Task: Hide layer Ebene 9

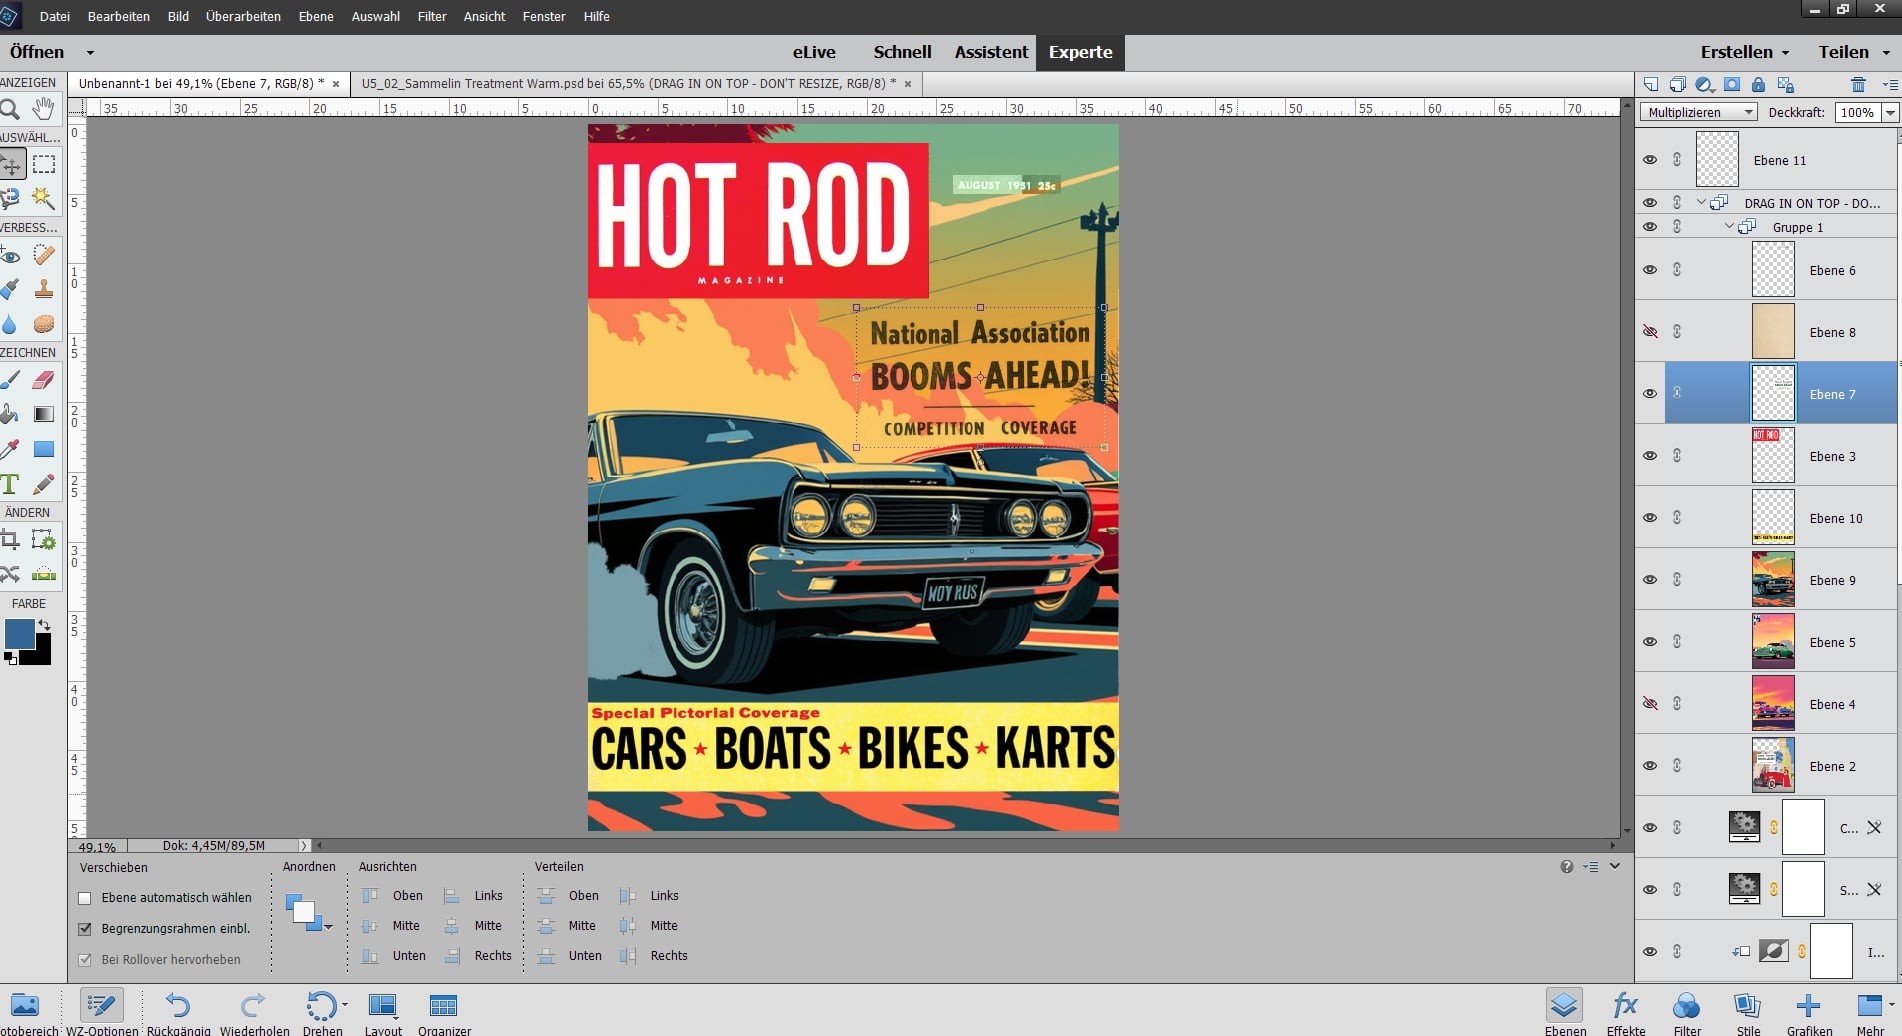Action: point(1650,580)
